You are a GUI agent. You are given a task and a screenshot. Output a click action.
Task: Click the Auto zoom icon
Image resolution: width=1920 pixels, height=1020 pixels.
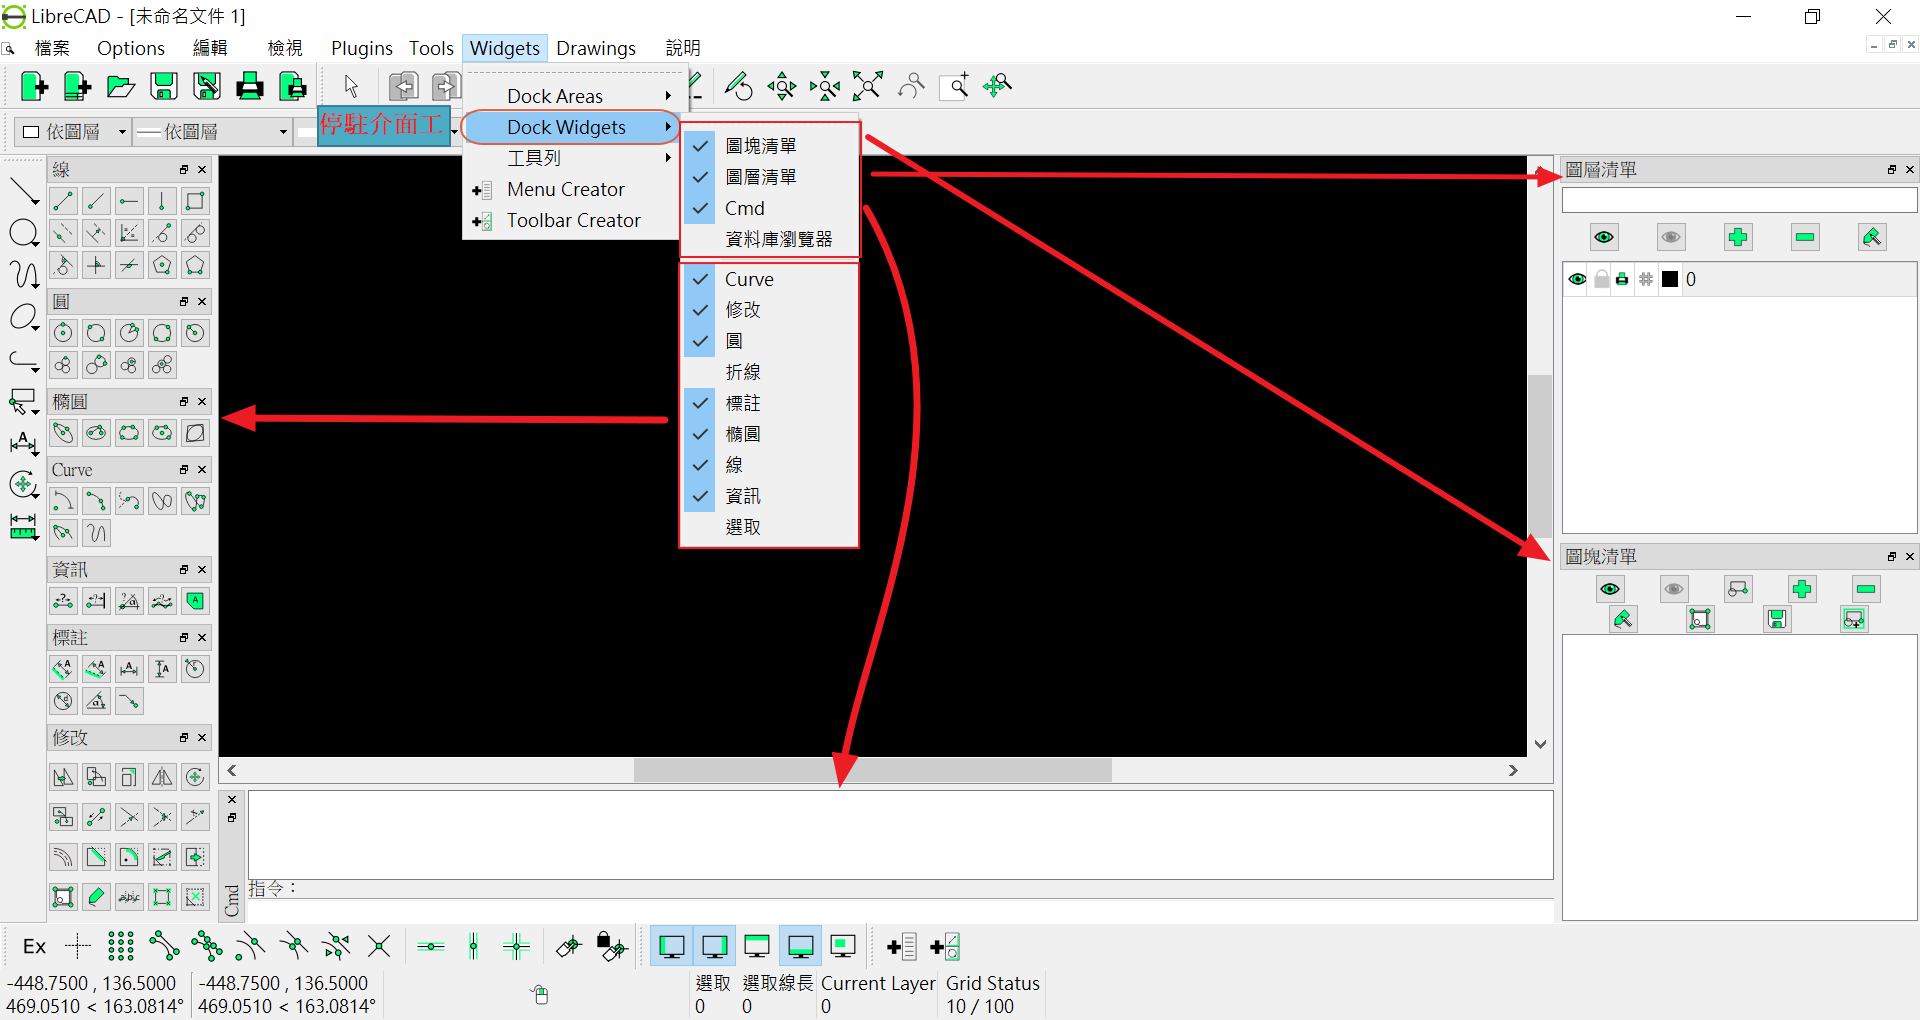(868, 86)
